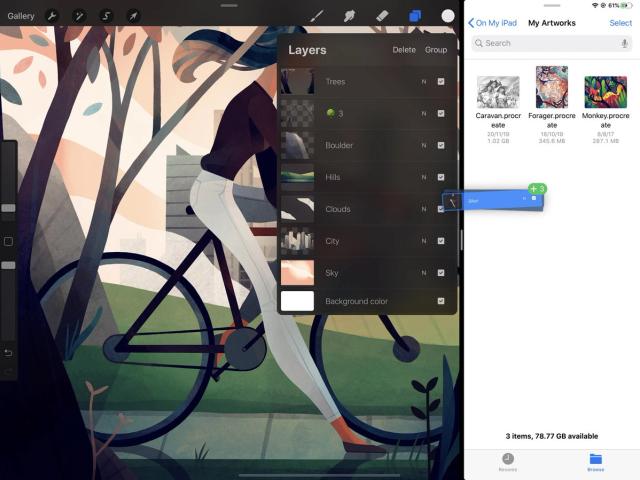This screenshot has height=480, width=640.
Task: Select the City layer thumbnail
Action: click(298, 241)
